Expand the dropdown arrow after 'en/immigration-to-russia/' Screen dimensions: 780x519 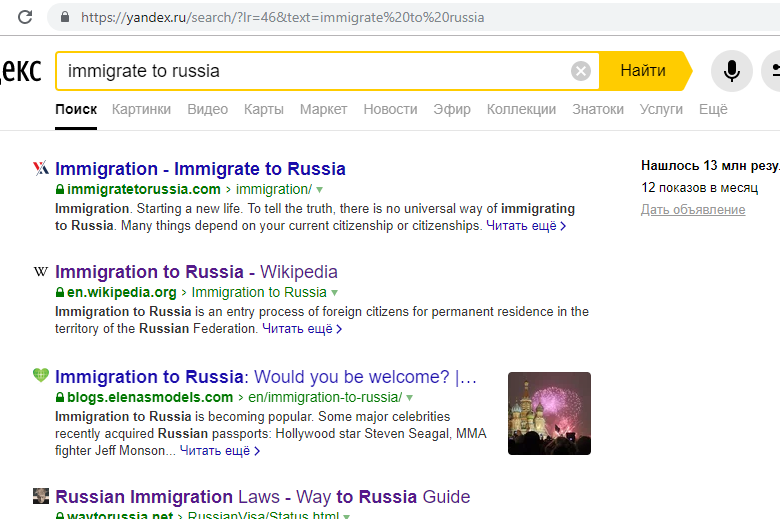tap(409, 398)
